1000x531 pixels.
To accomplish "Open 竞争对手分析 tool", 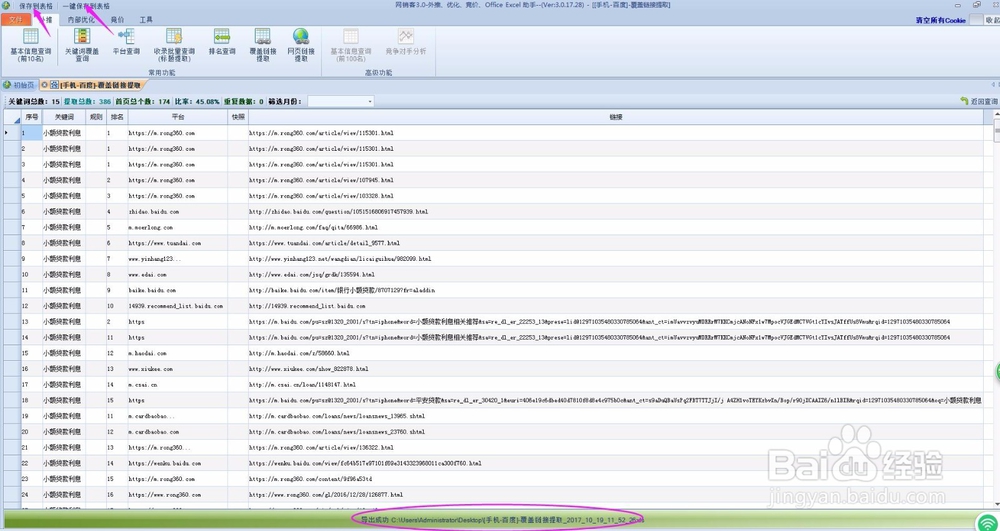I will click(x=406, y=42).
